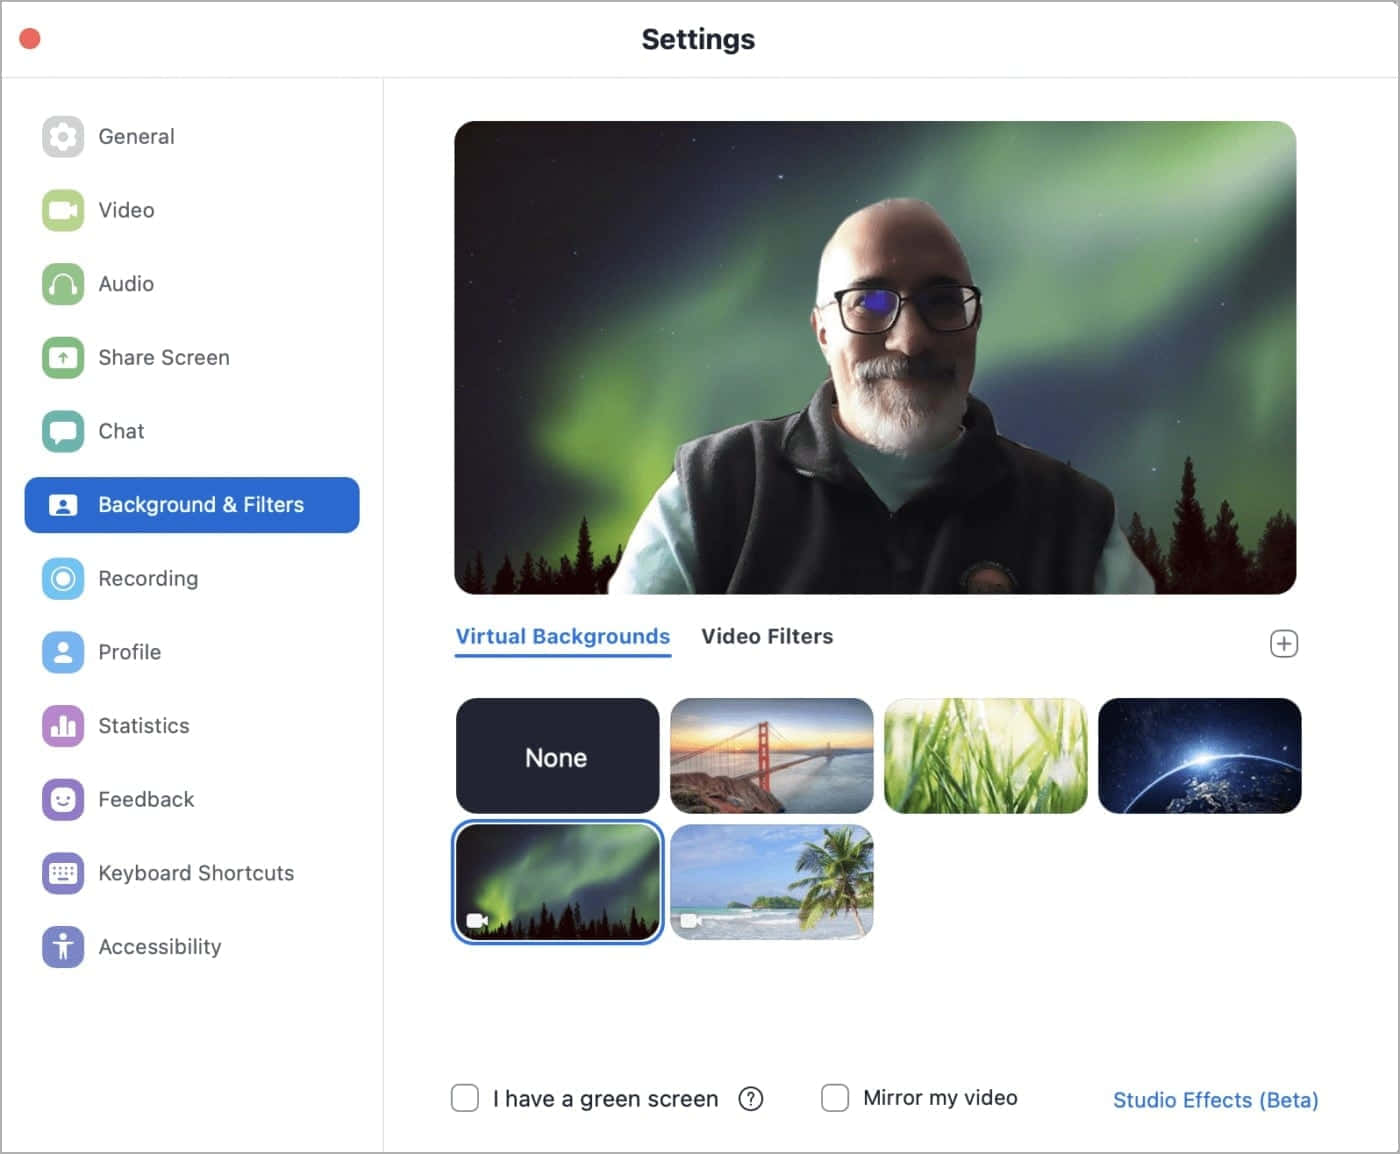Click the Share Screen icon
Image resolution: width=1400 pixels, height=1154 pixels.
[x=63, y=357]
